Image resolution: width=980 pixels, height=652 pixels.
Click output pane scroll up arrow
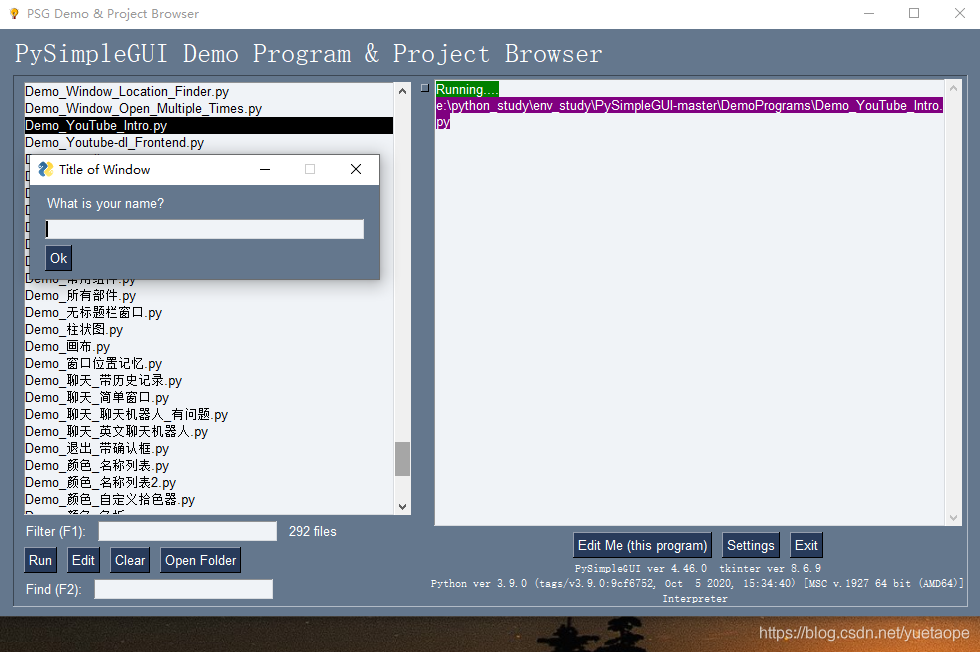coord(953,89)
